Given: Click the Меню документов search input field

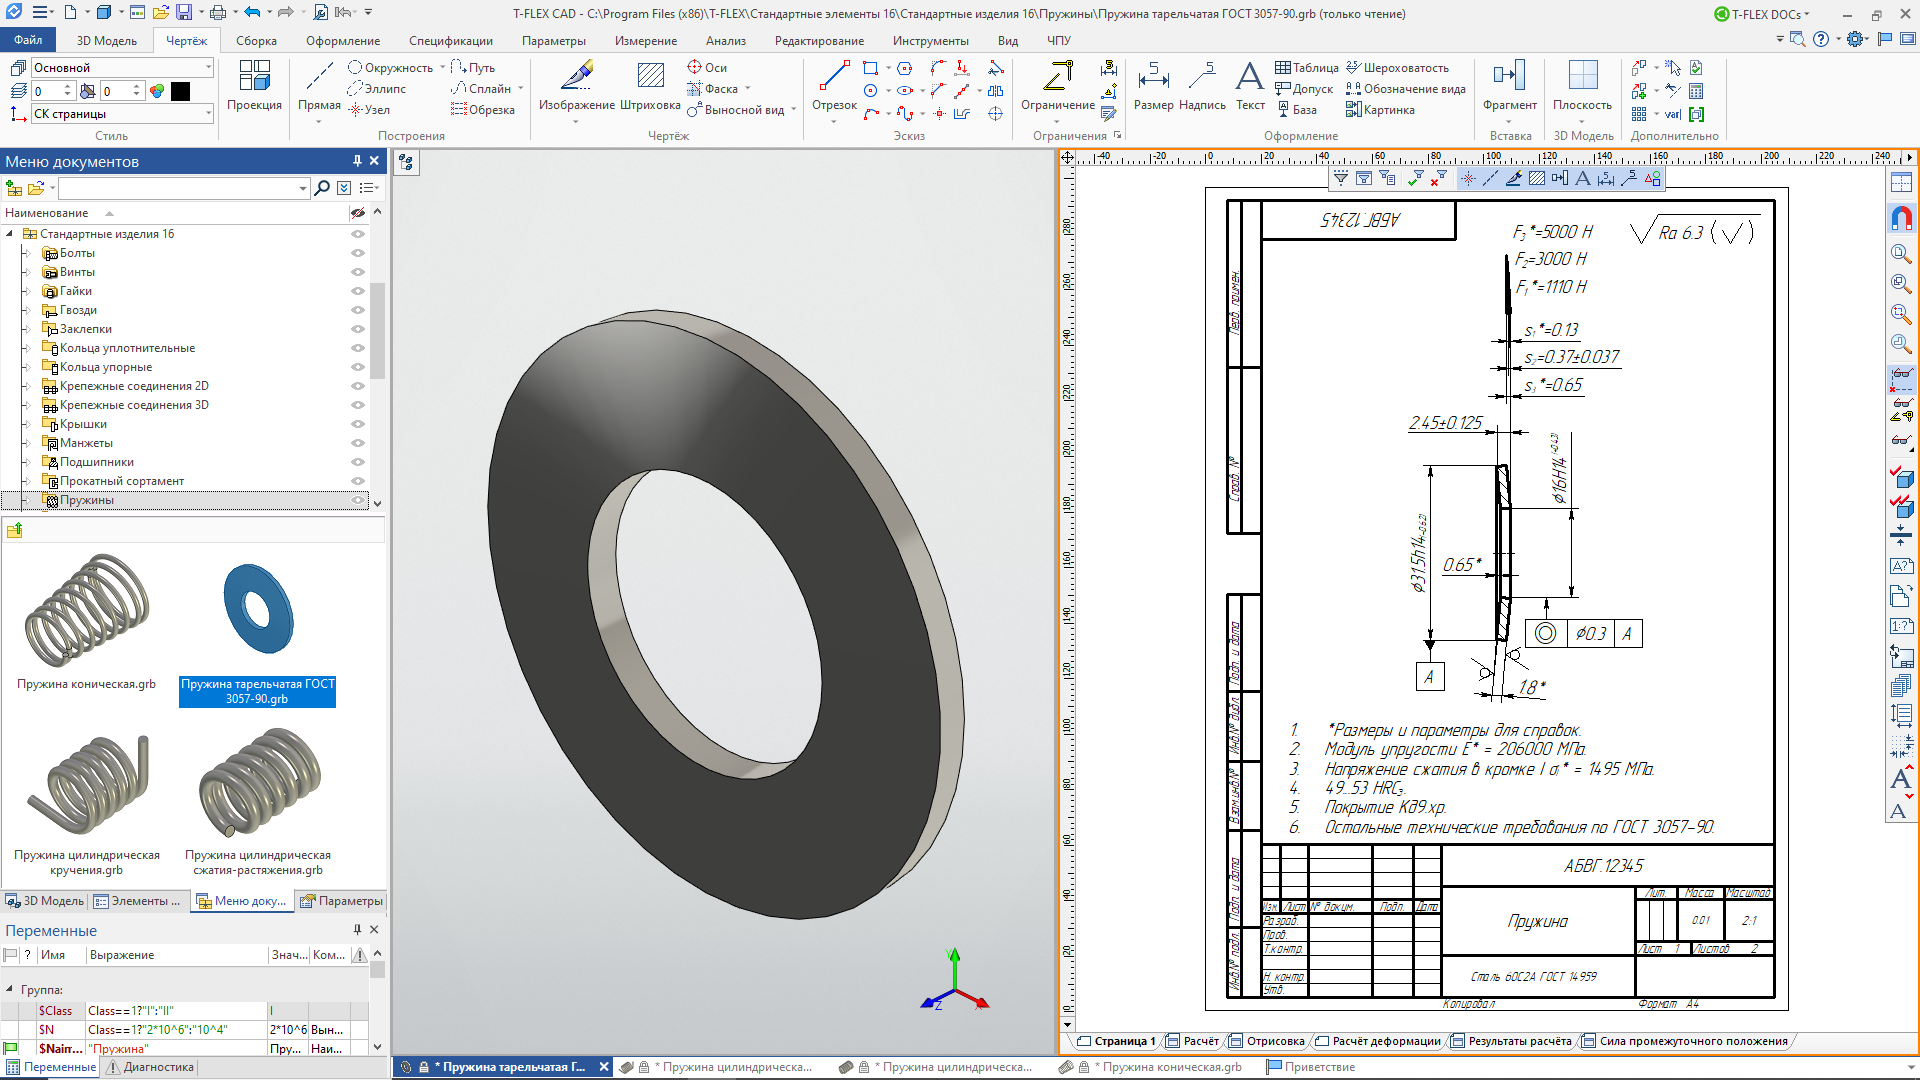Looking at the screenshot, I should coord(177,188).
